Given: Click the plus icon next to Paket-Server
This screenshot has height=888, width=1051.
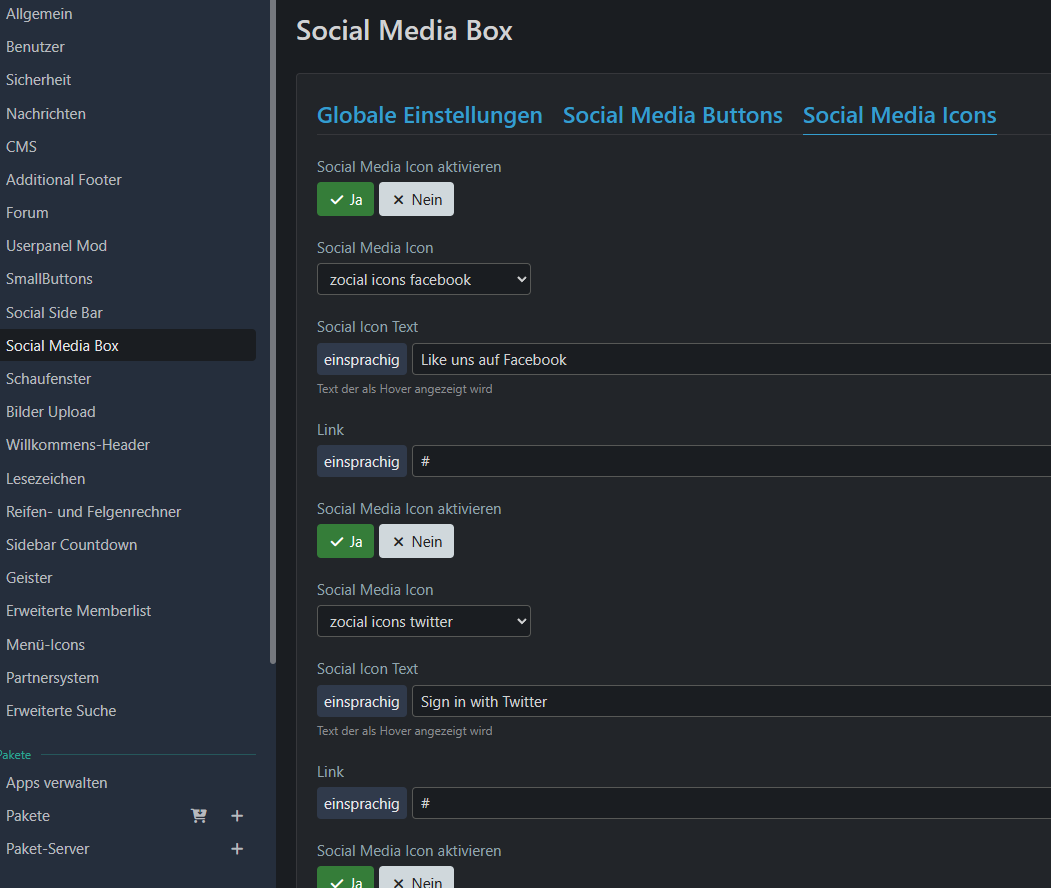Looking at the screenshot, I should click(237, 849).
